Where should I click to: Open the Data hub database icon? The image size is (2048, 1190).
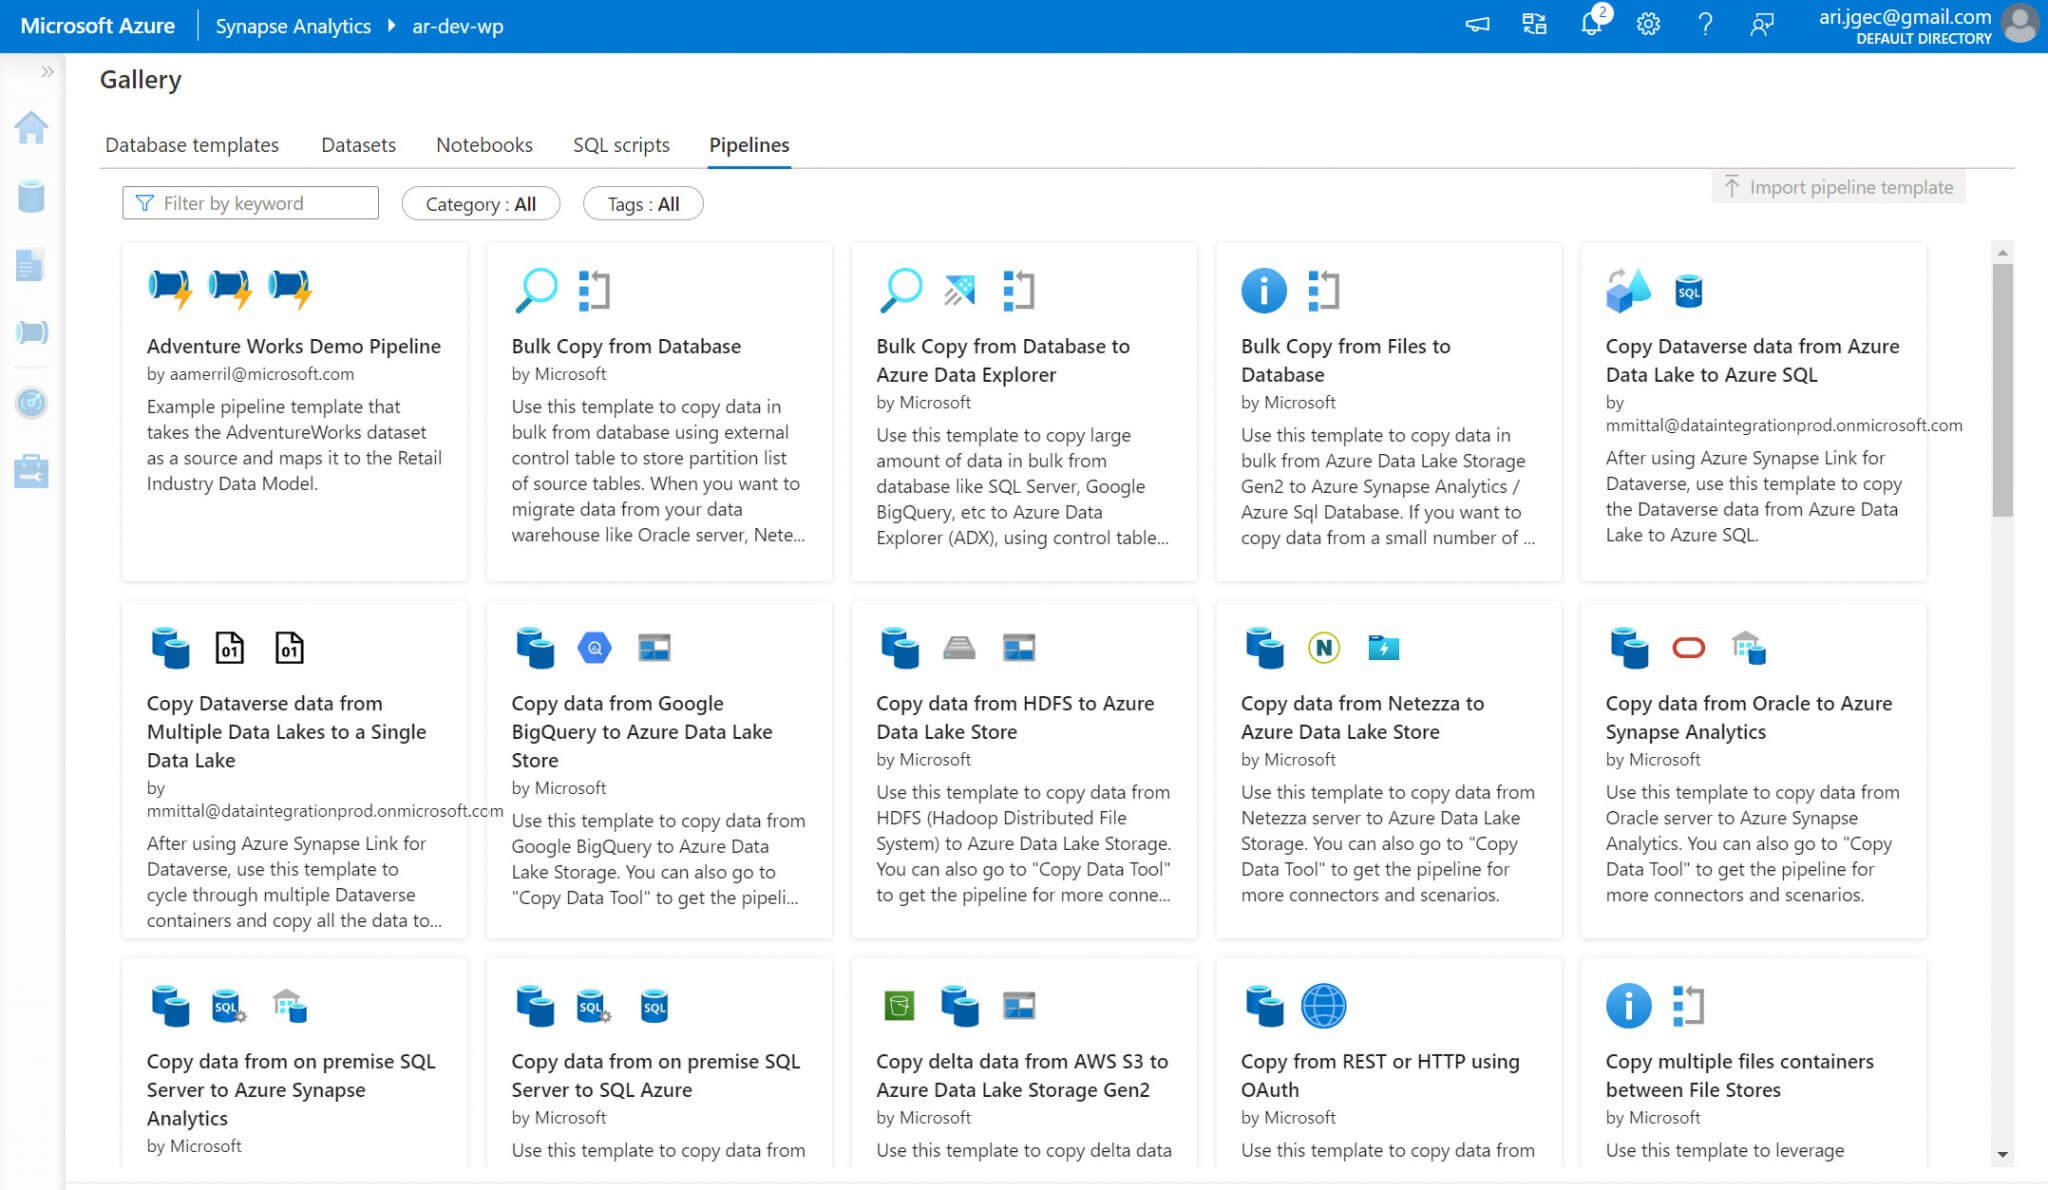(x=31, y=197)
